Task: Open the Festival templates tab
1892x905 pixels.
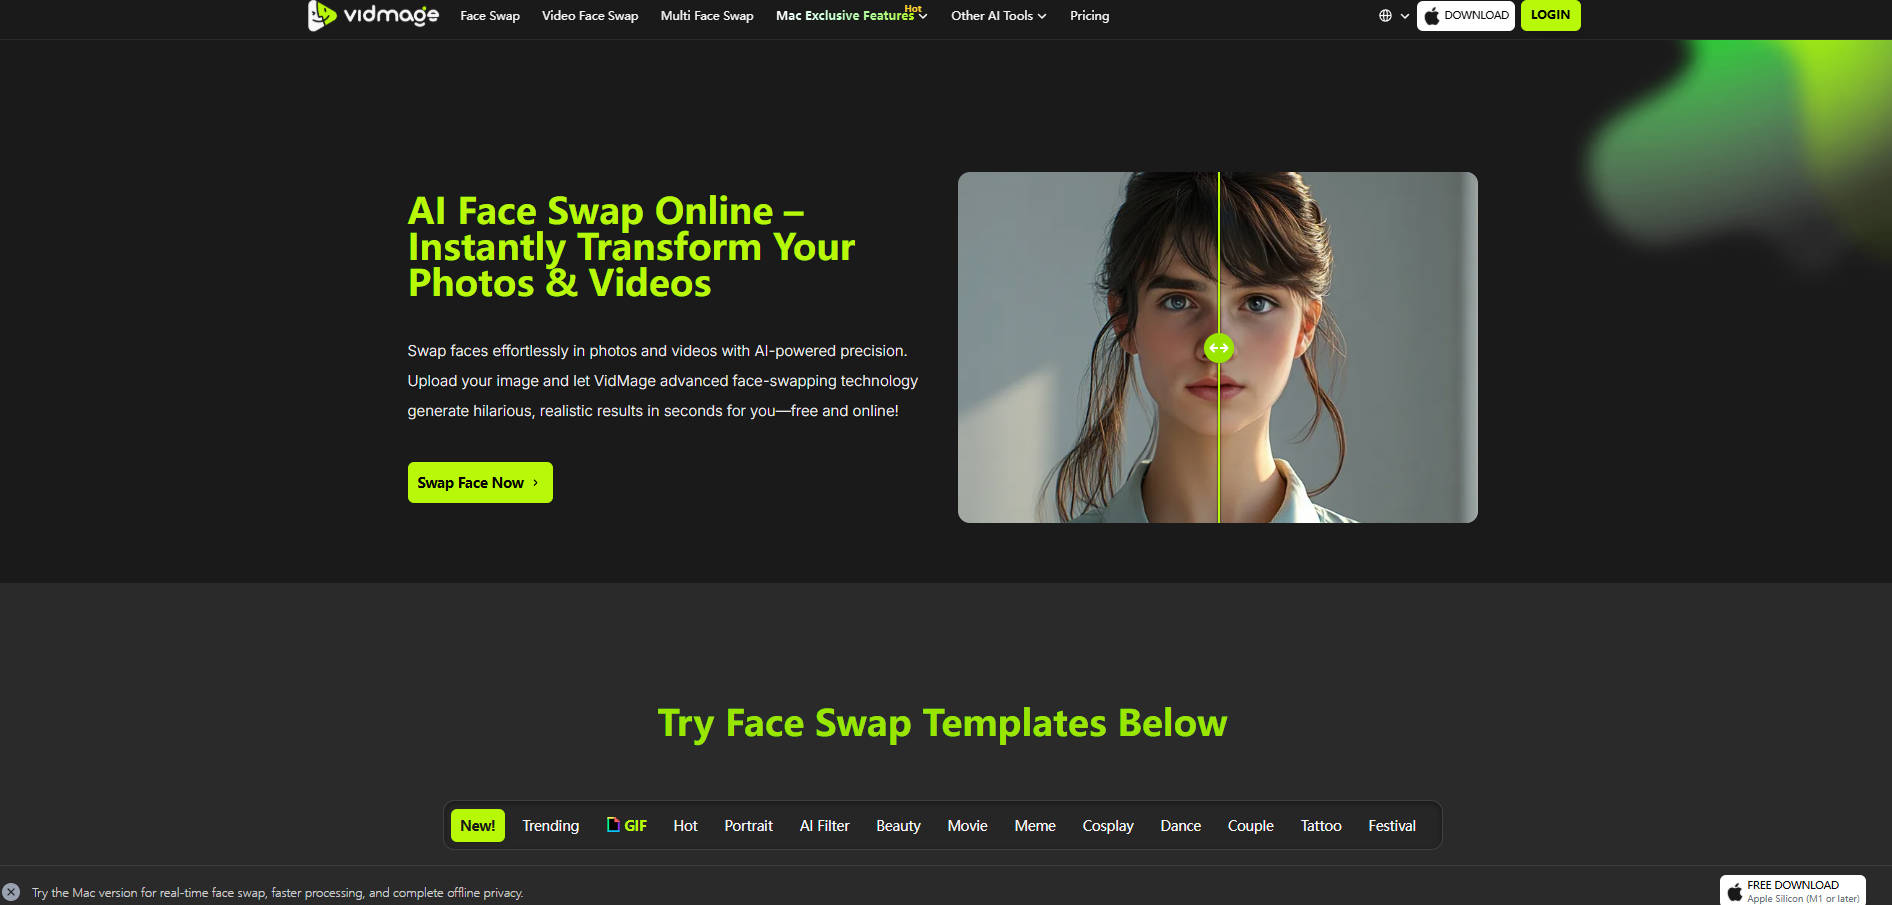Action: pyautogui.click(x=1391, y=826)
